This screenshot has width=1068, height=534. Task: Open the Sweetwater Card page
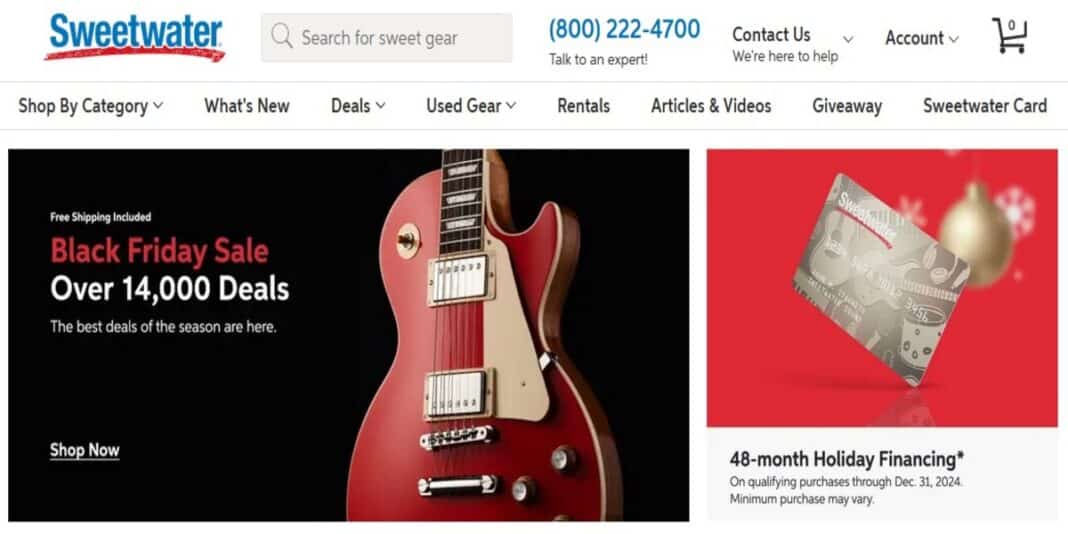click(x=985, y=106)
